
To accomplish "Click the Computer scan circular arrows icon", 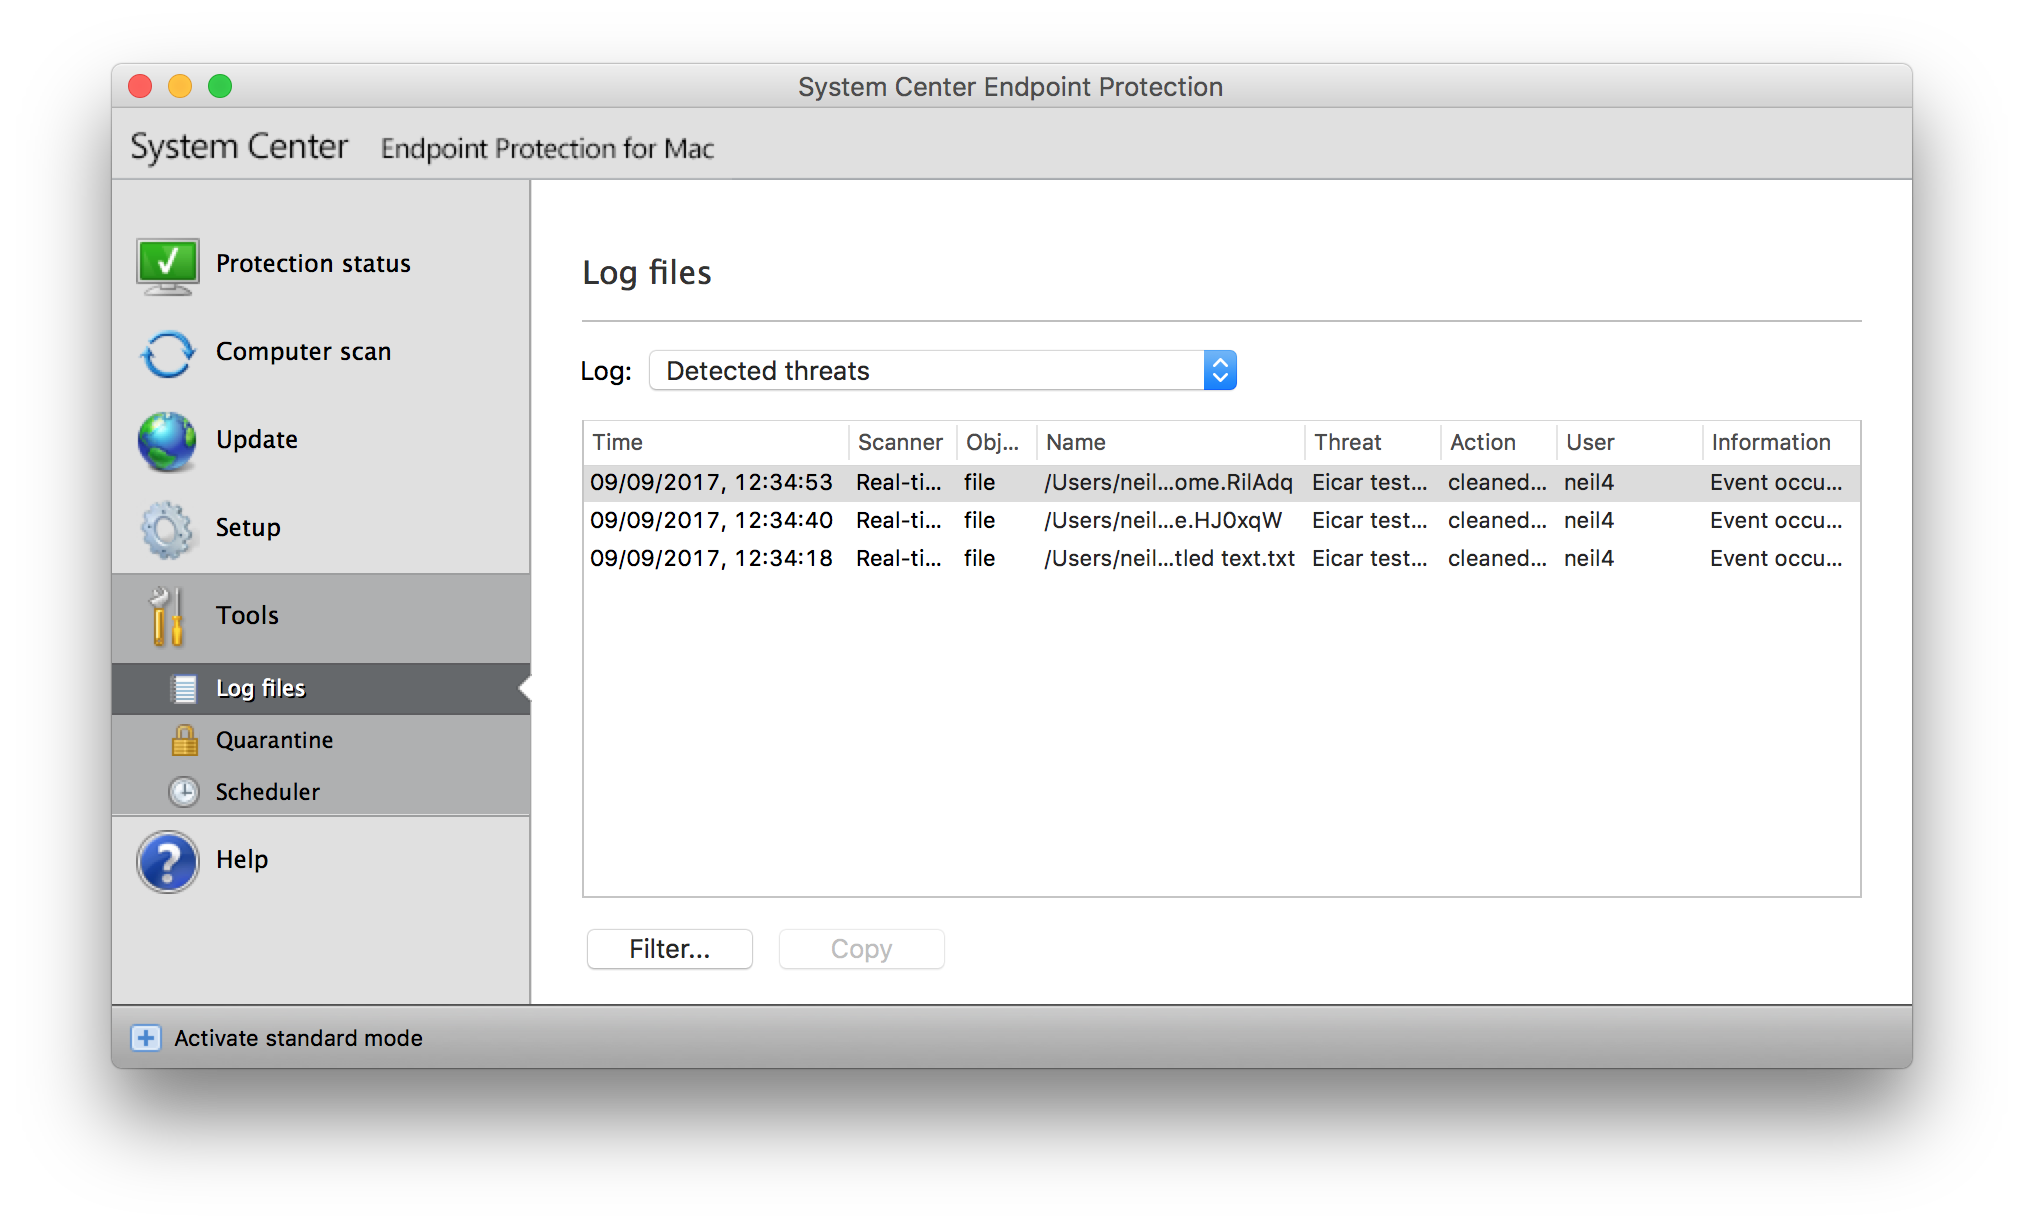I will (x=168, y=353).
